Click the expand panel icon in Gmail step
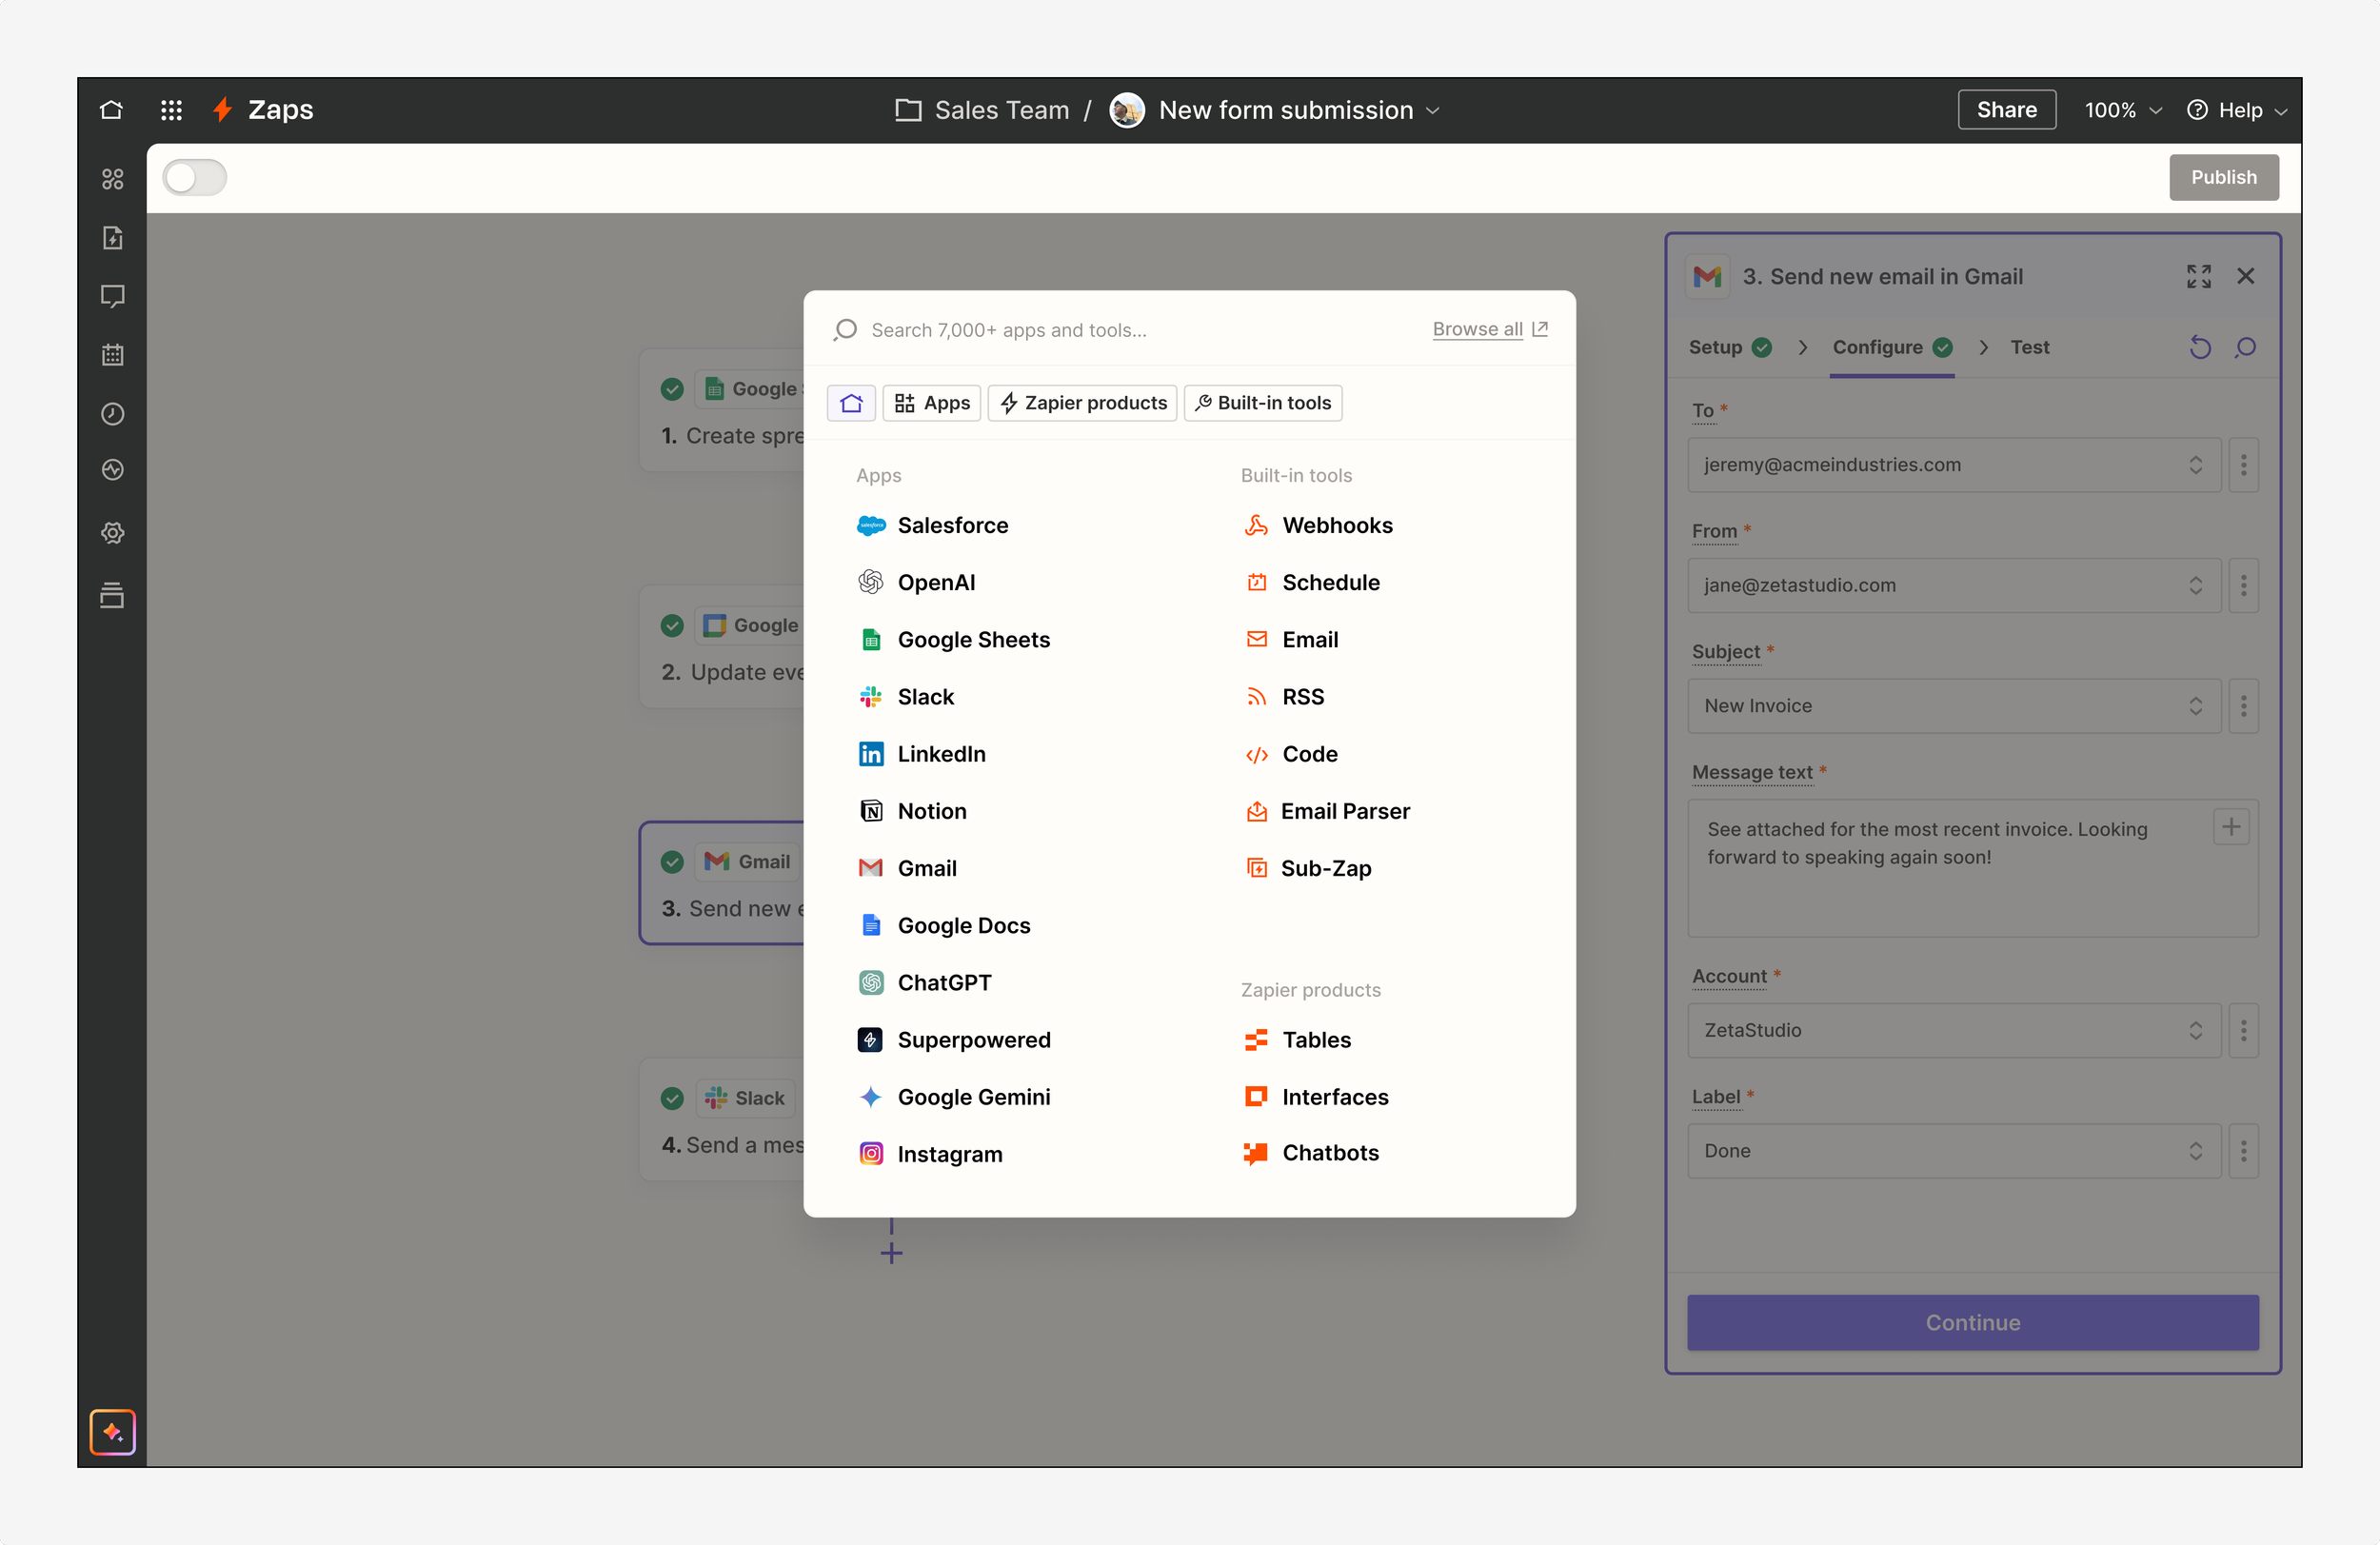Viewport: 2380px width, 1545px height. 2198,276
